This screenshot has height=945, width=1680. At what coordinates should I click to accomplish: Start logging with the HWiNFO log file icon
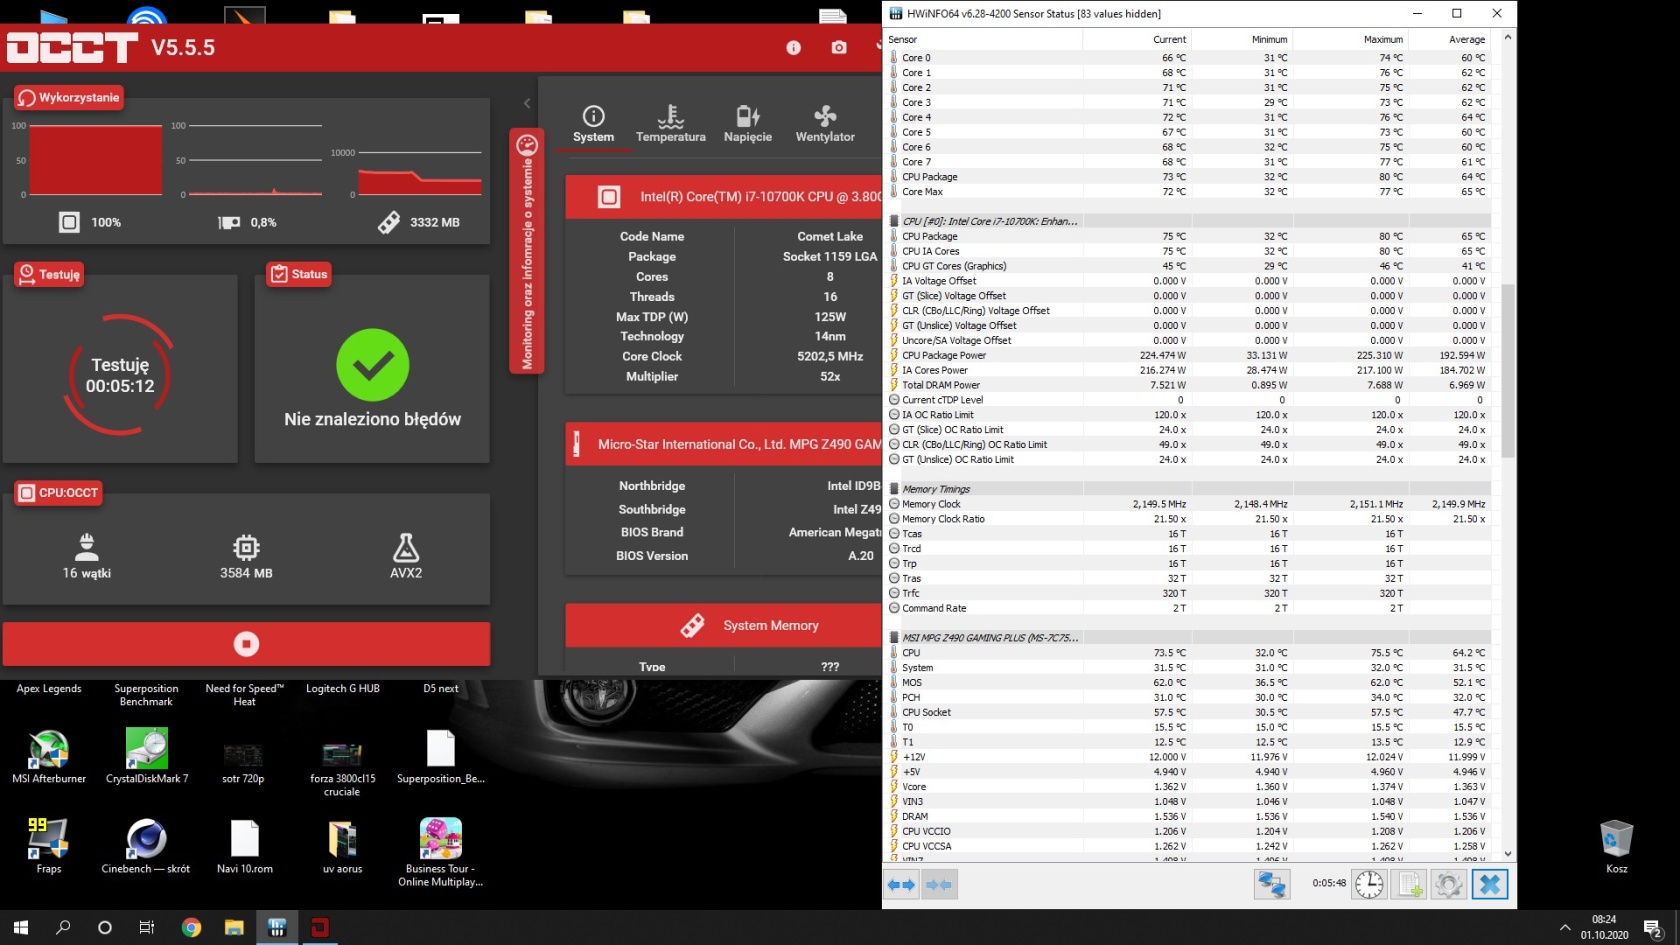pyautogui.click(x=1408, y=884)
